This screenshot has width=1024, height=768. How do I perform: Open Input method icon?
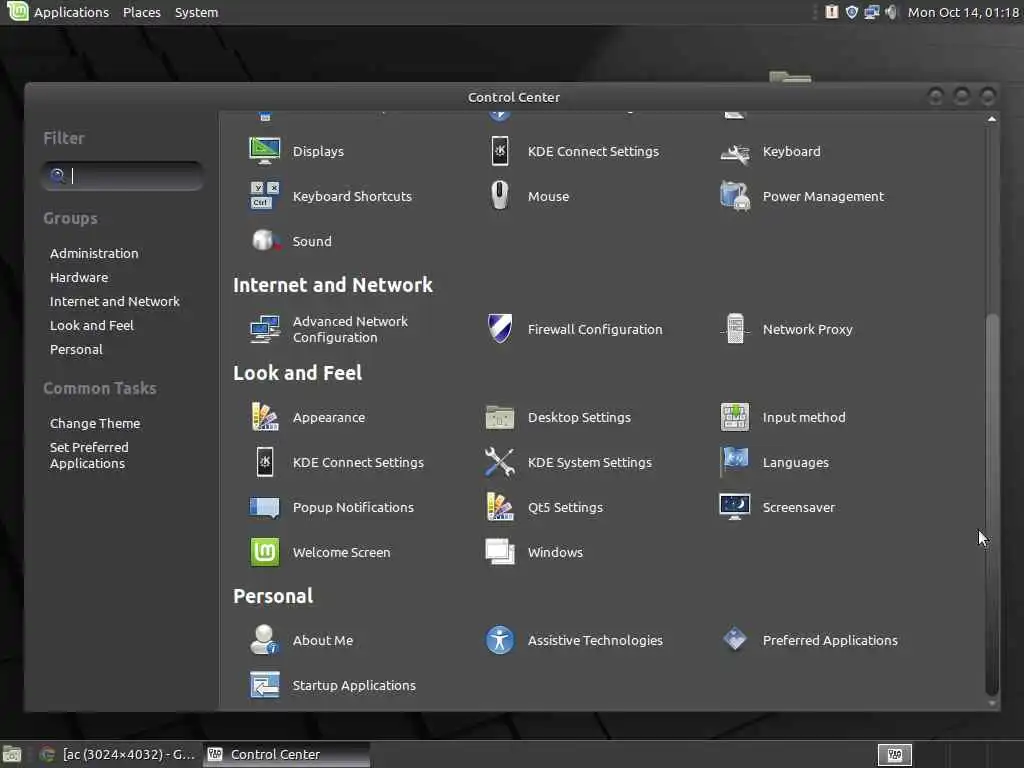click(x=735, y=417)
